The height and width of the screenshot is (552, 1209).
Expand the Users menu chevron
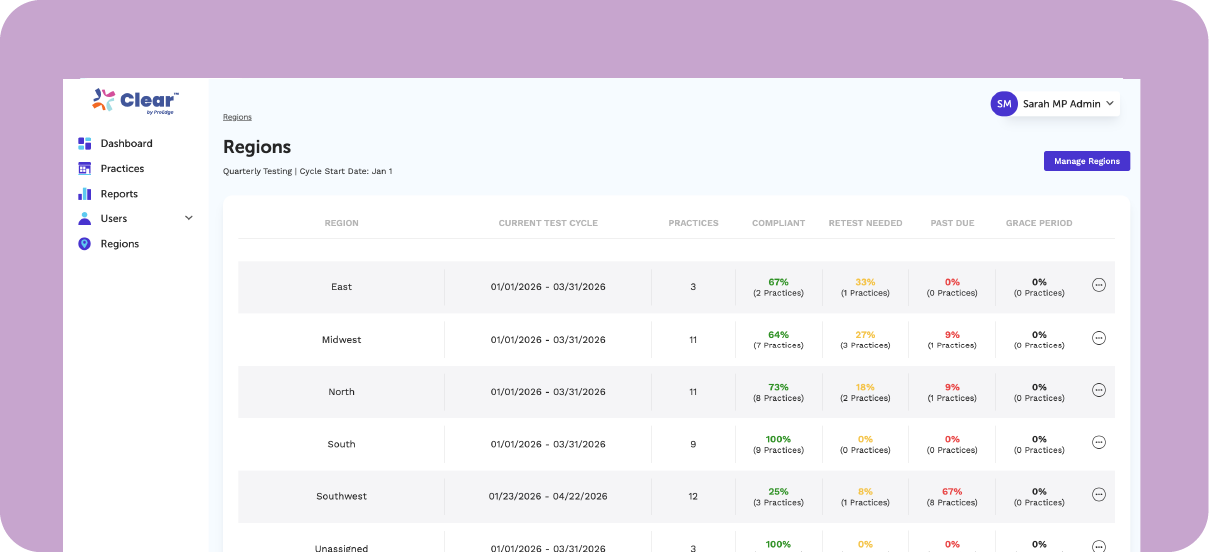pos(189,218)
